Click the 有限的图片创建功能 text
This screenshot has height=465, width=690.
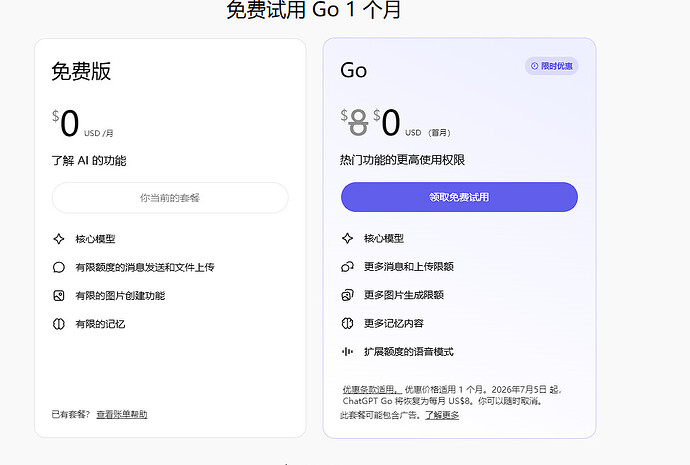pyautogui.click(x=120, y=296)
